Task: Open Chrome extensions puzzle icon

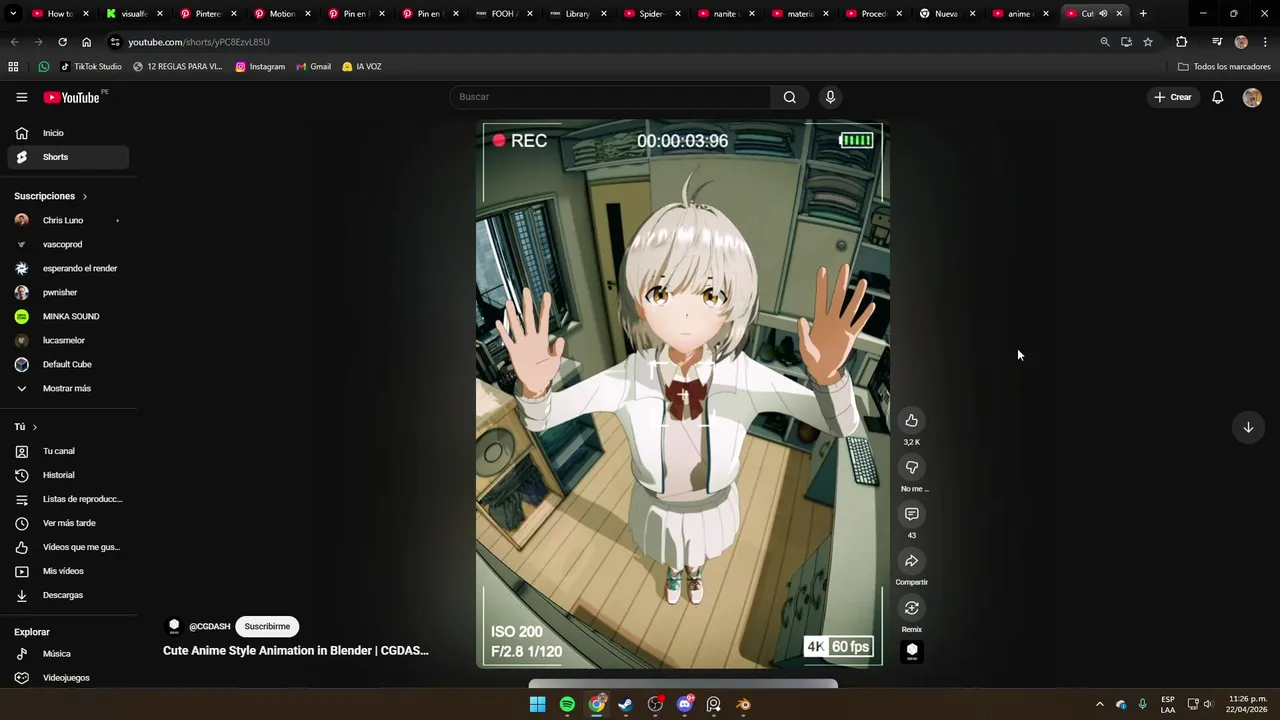Action: click(1181, 42)
